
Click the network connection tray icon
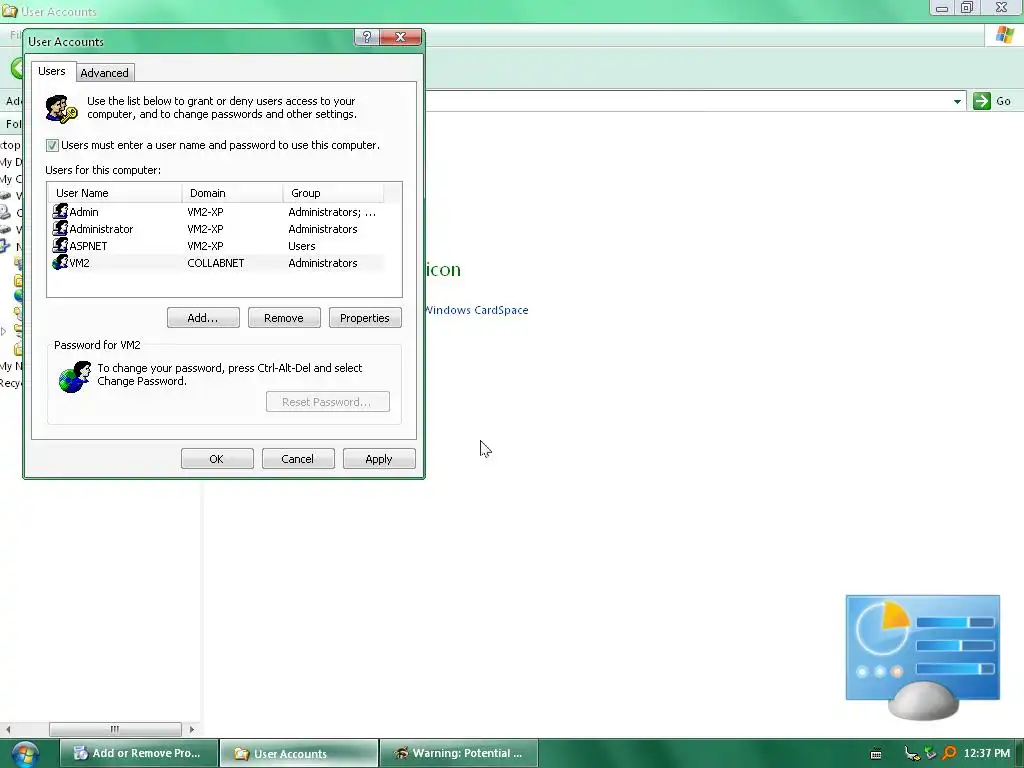pyautogui.click(x=912, y=754)
